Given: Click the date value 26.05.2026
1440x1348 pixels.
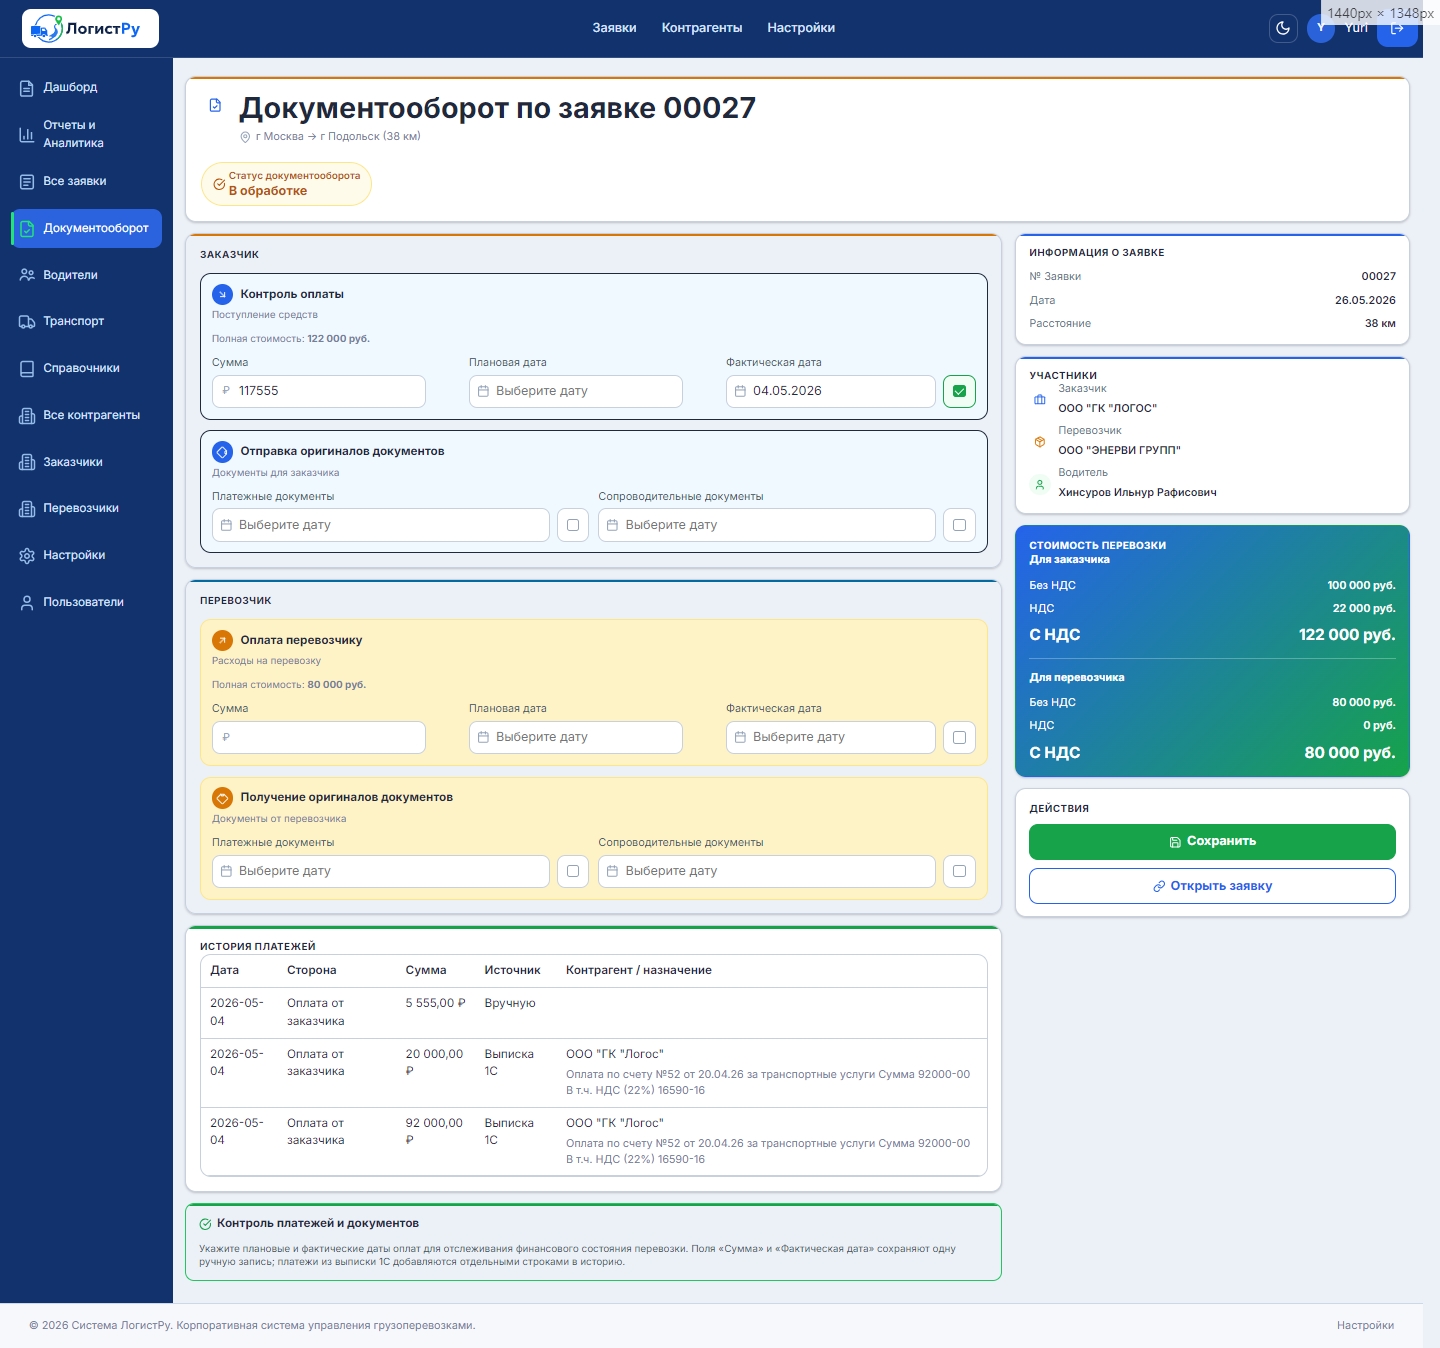Looking at the screenshot, I should (1365, 300).
